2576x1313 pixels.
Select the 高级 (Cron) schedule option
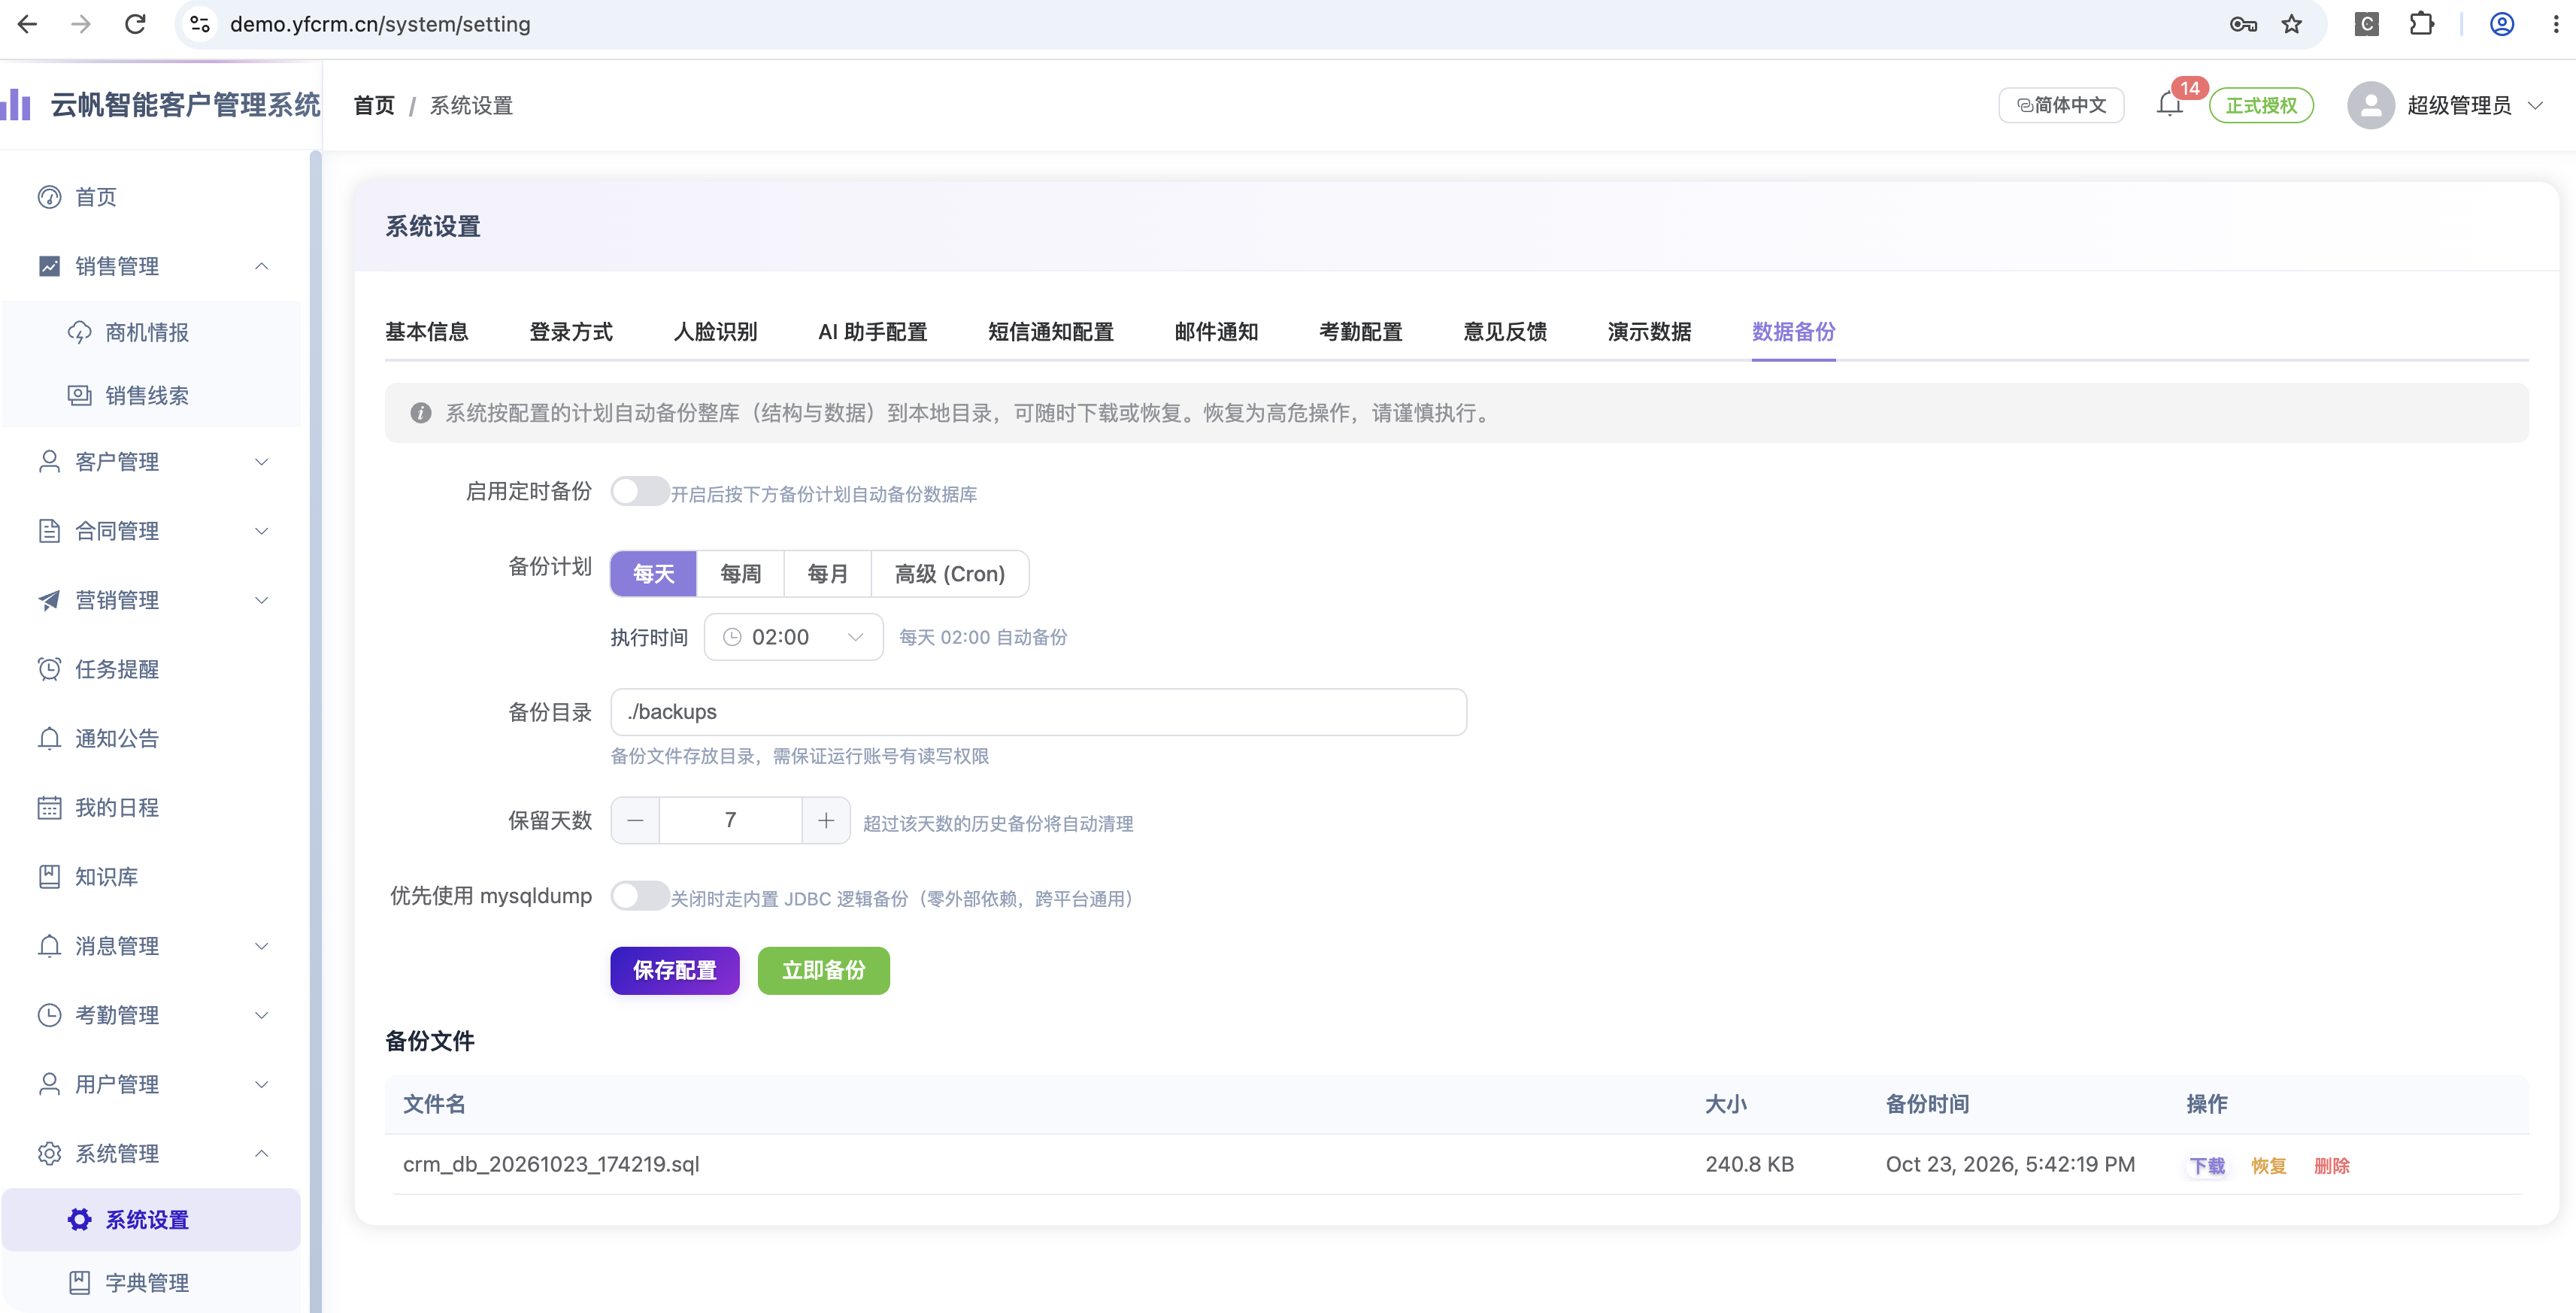tap(950, 574)
